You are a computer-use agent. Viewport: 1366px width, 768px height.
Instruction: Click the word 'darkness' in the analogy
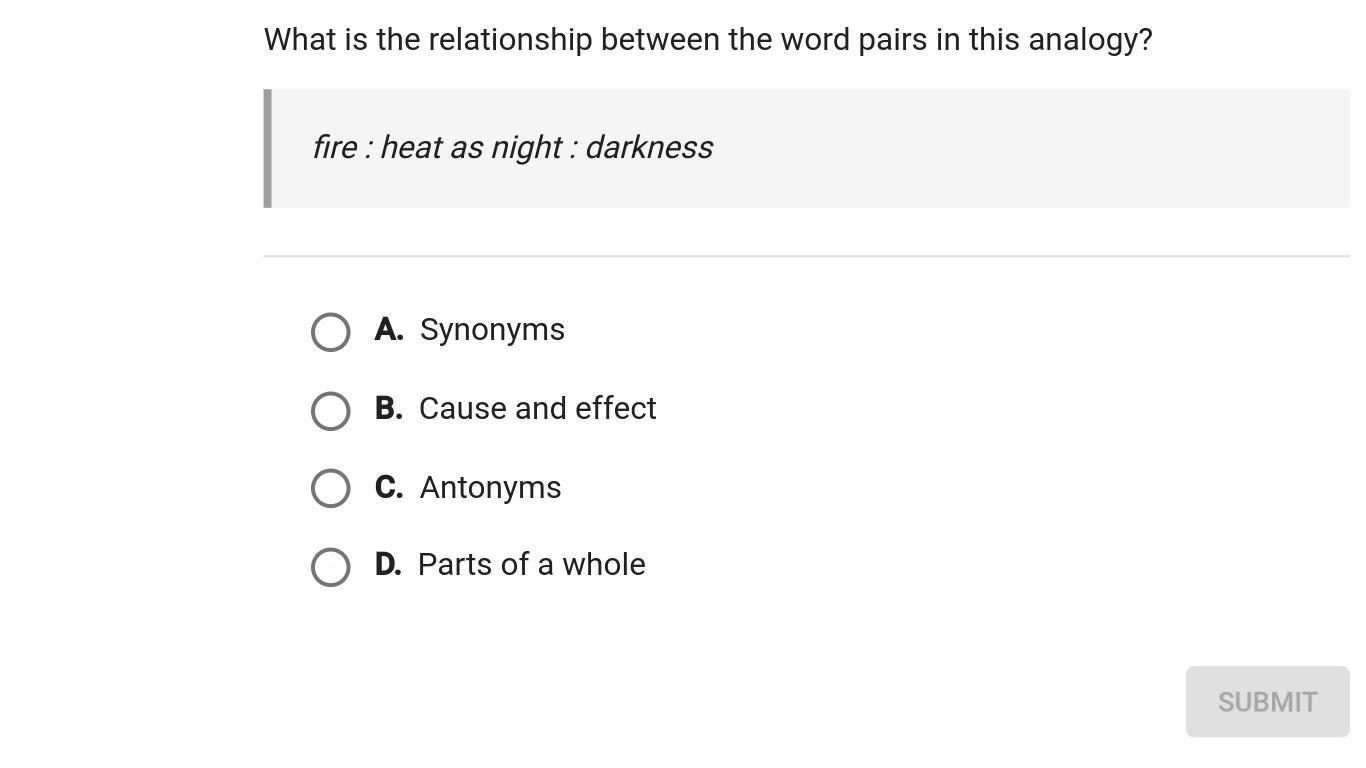click(x=649, y=148)
